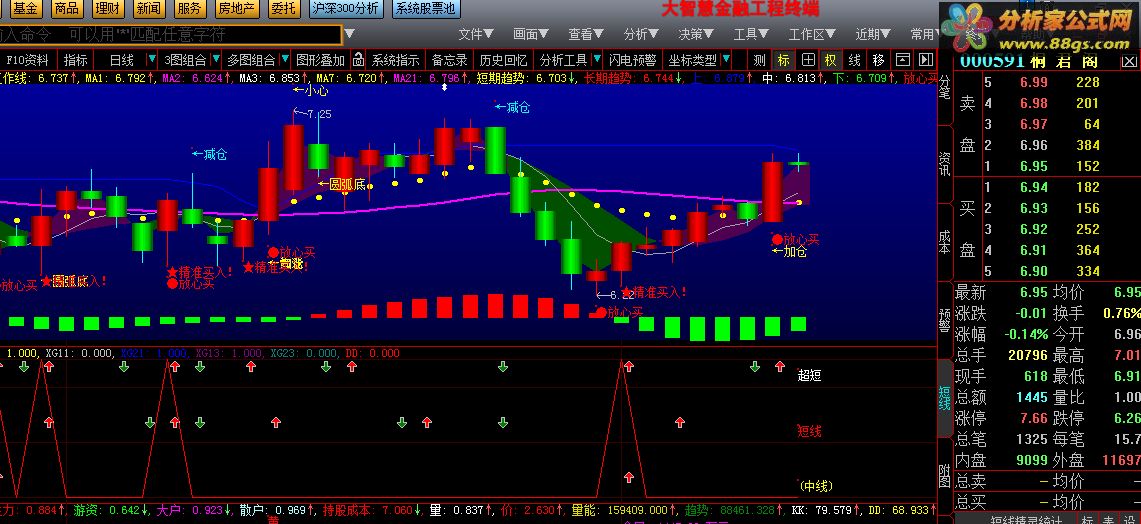Viewport: 1141px width, 524px height.
Task: Click the 理财 button
Action: tap(108, 9)
